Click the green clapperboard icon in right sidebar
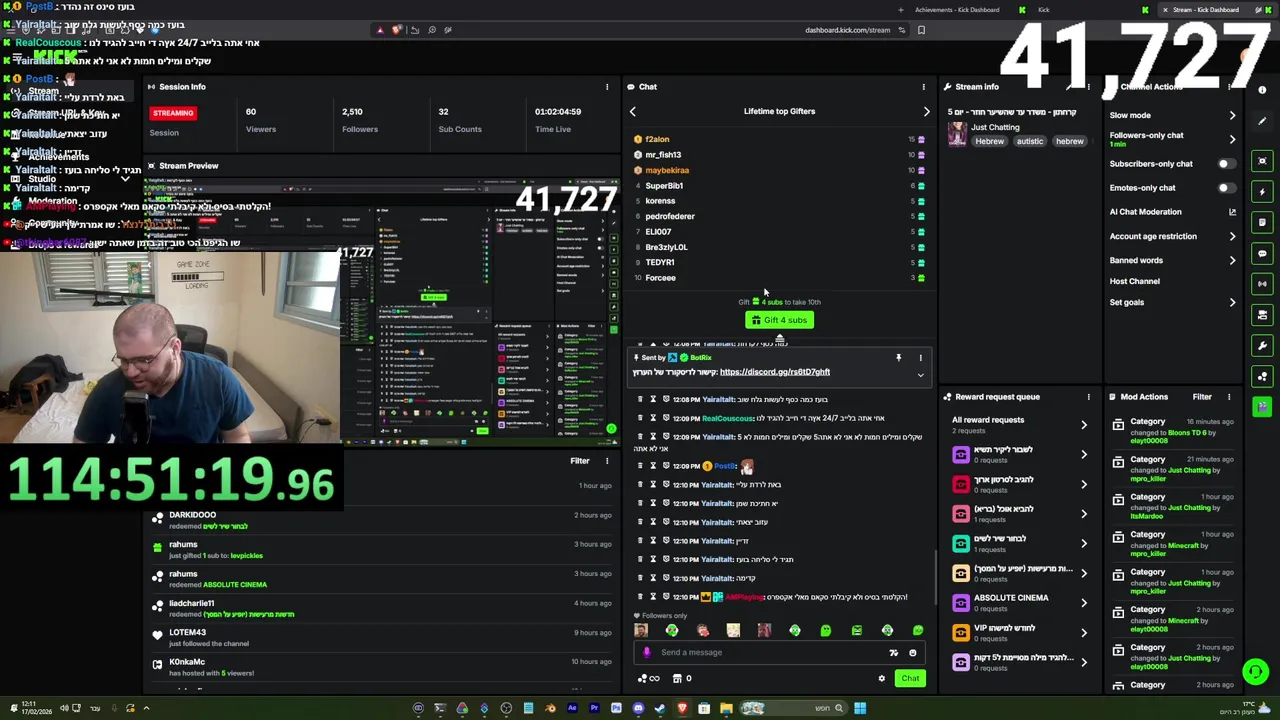This screenshot has width=1280, height=720. pos(1262,406)
